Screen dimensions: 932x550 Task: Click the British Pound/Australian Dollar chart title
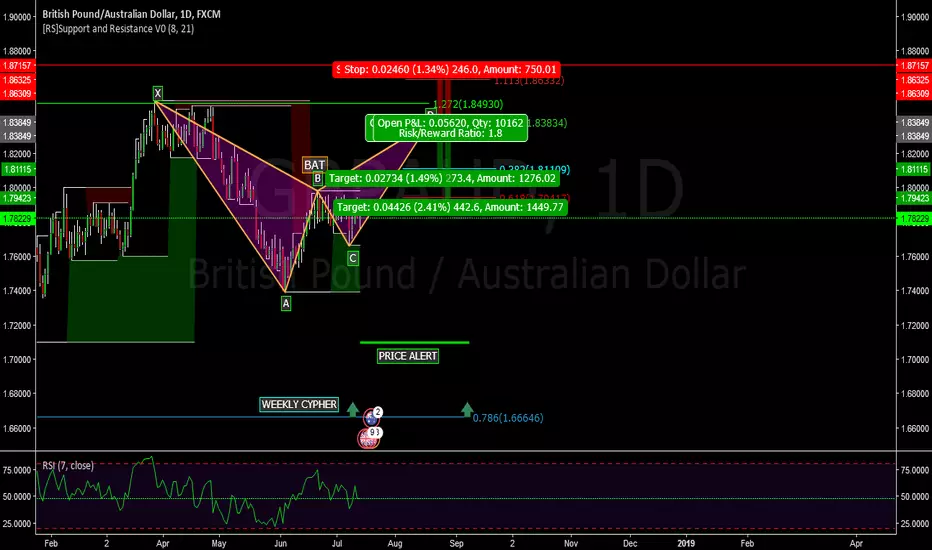coord(131,14)
